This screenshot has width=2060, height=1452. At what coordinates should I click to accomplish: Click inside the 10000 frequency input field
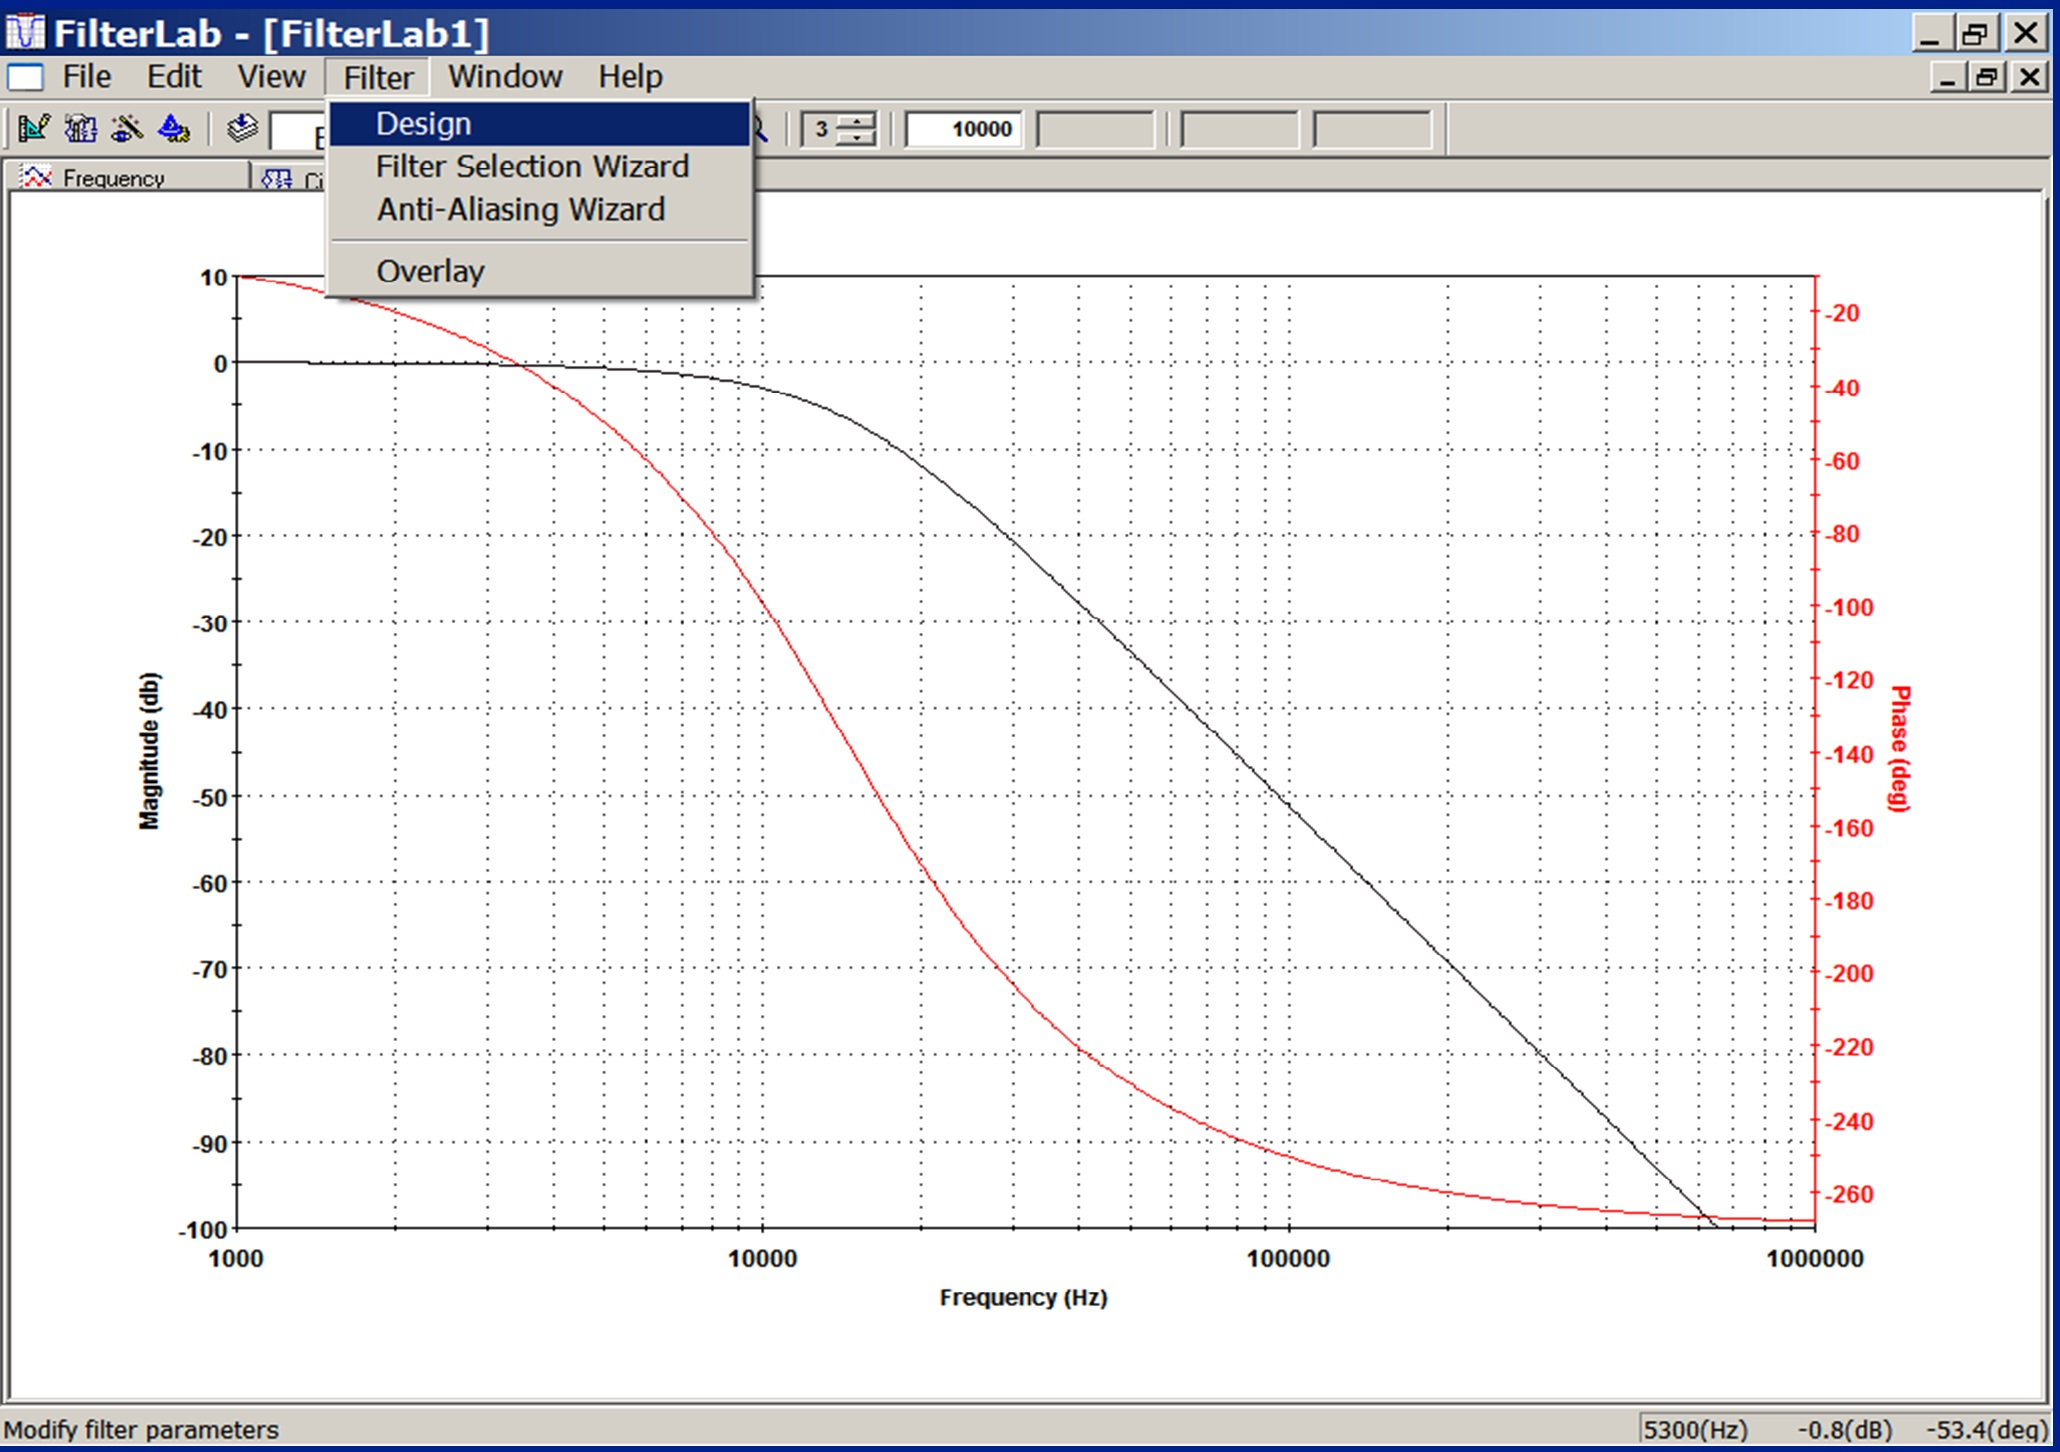[x=963, y=128]
